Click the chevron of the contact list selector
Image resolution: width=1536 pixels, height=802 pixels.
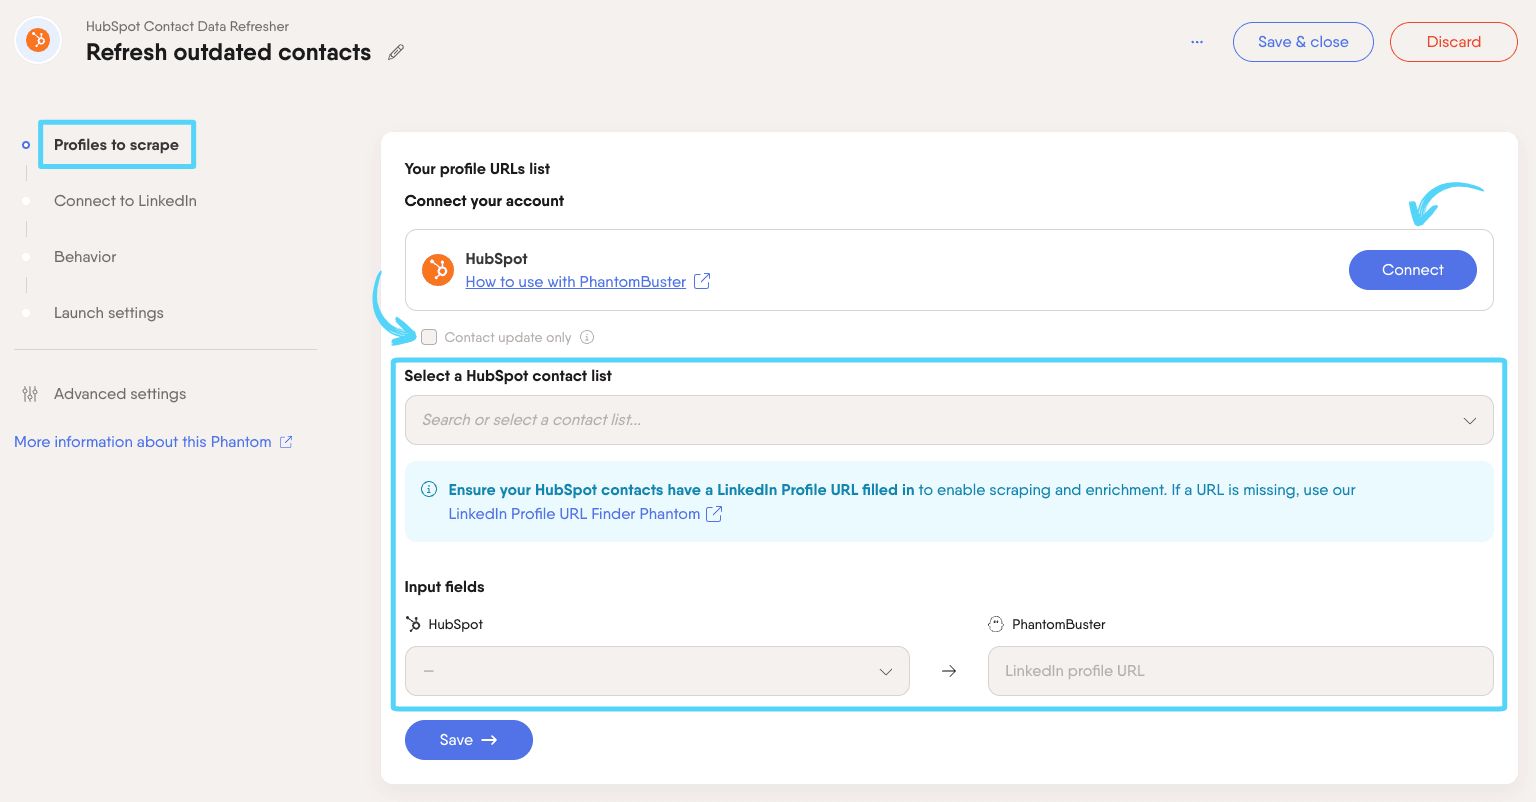coord(1470,421)
